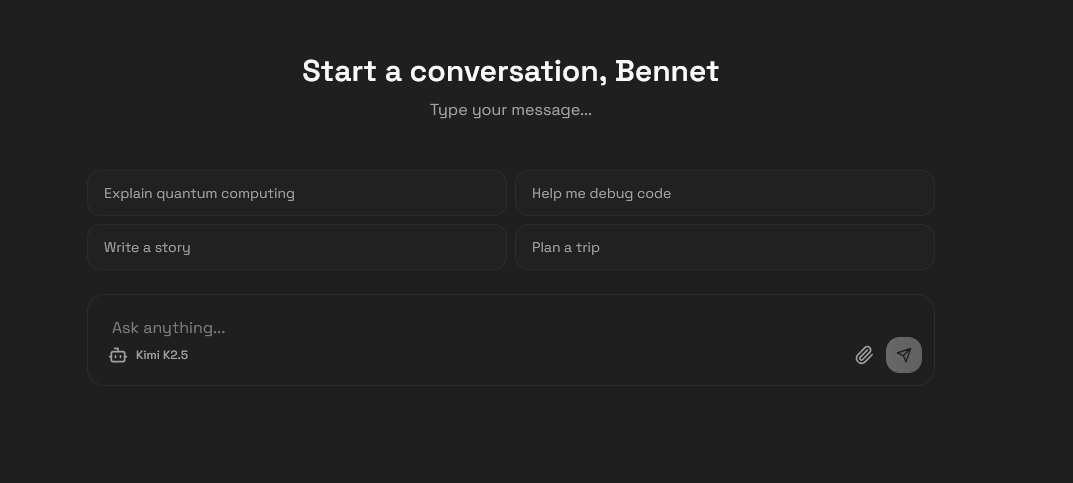Select the 'Plan a trip' prompt card
The image size is (1073, 483).
click(724, 247)
